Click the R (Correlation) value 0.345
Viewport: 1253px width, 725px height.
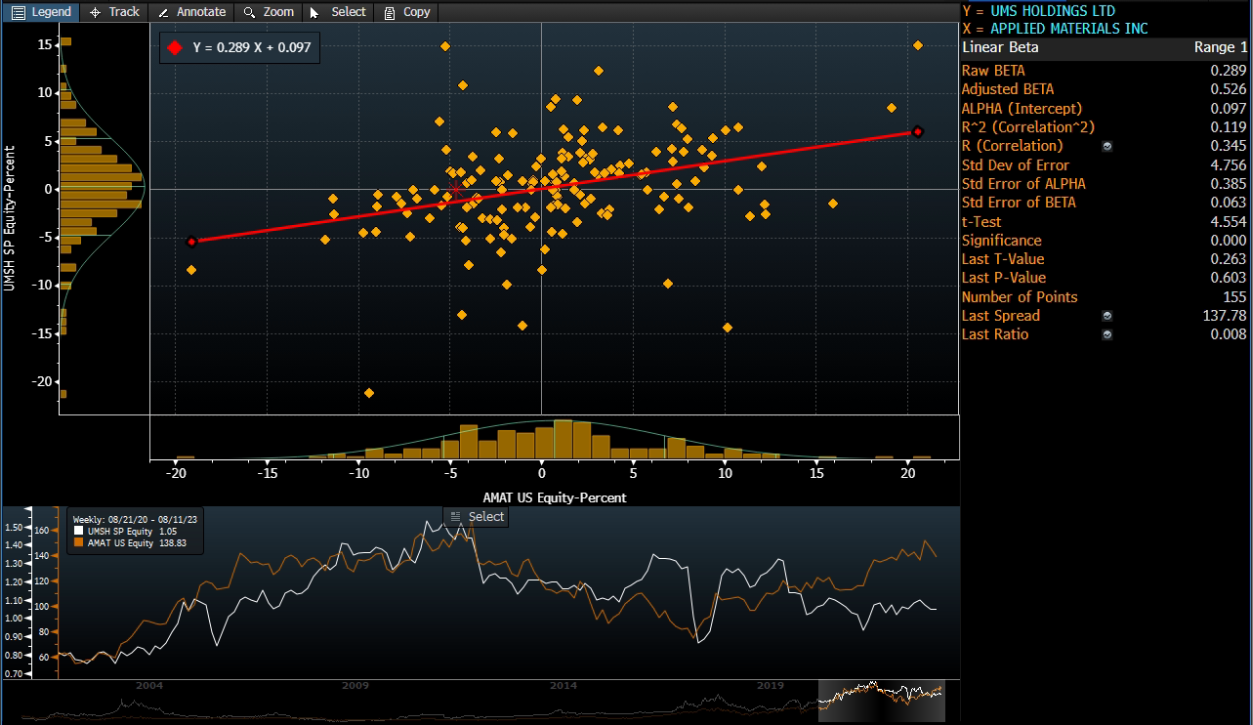[x=1229, y=146]
